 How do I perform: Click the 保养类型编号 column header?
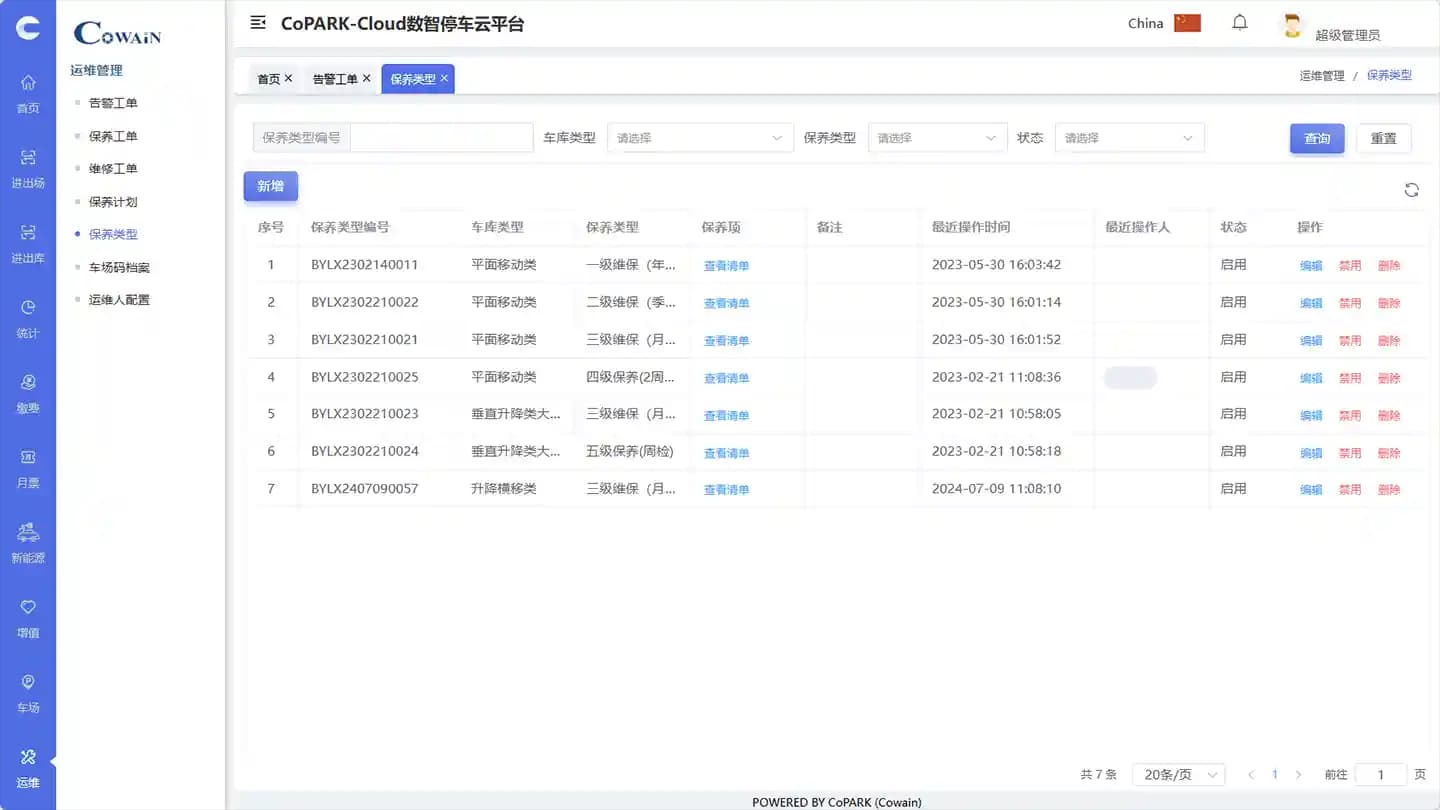[350, 227]
